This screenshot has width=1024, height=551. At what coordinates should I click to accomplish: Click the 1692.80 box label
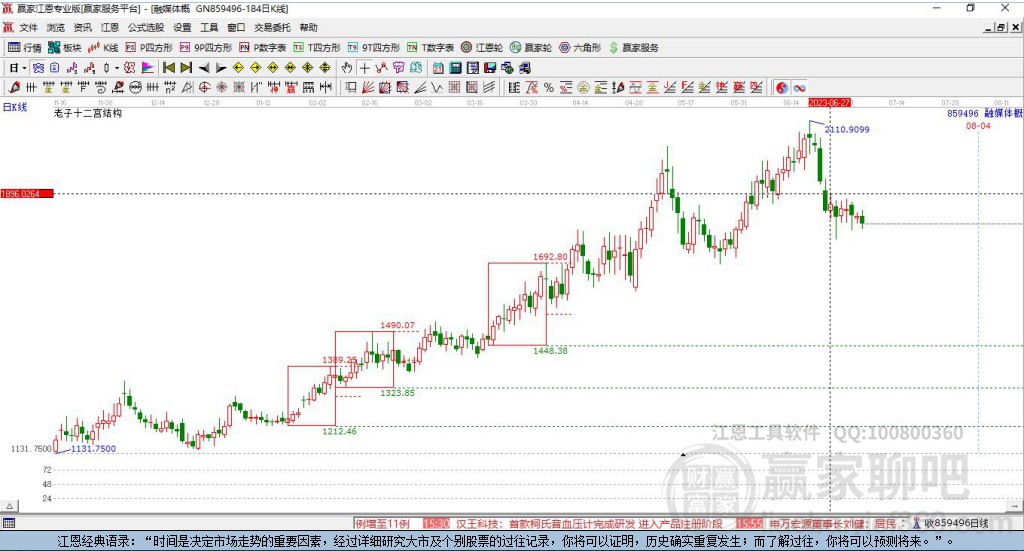point(550,257)
